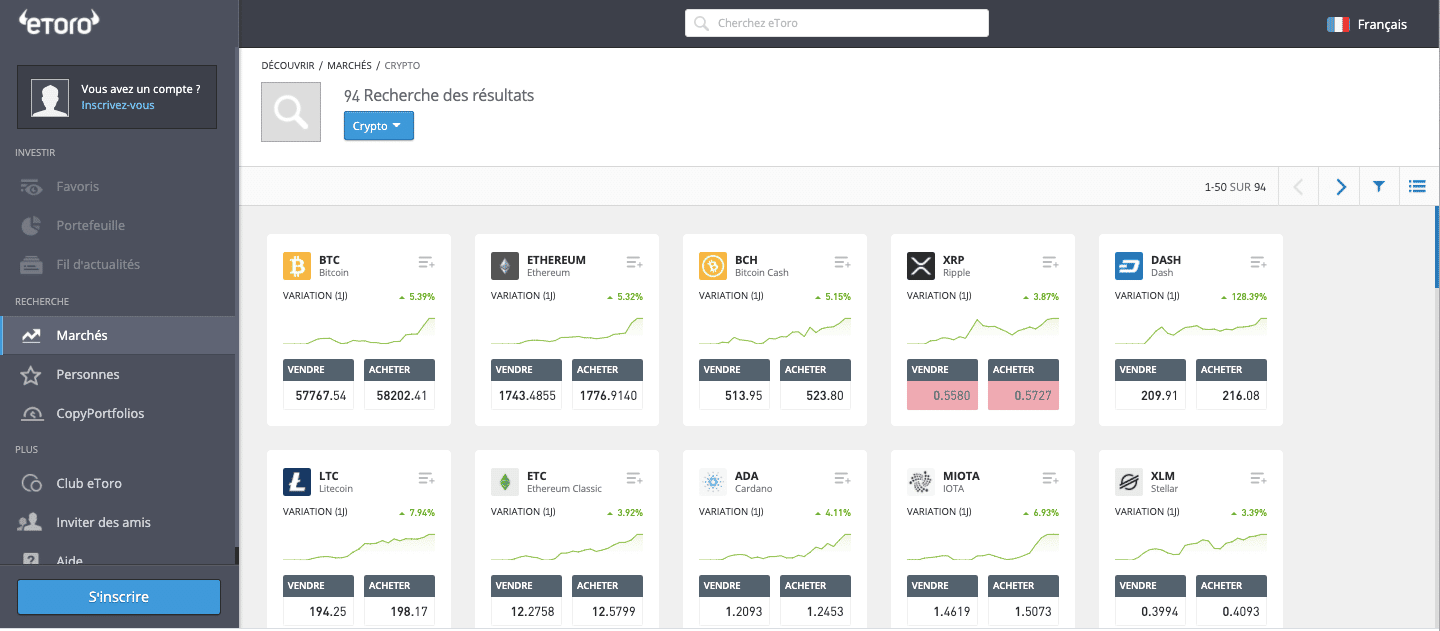
Task: Click XLM Acheter price 0.4093
Action: (x=1231, y=612)
